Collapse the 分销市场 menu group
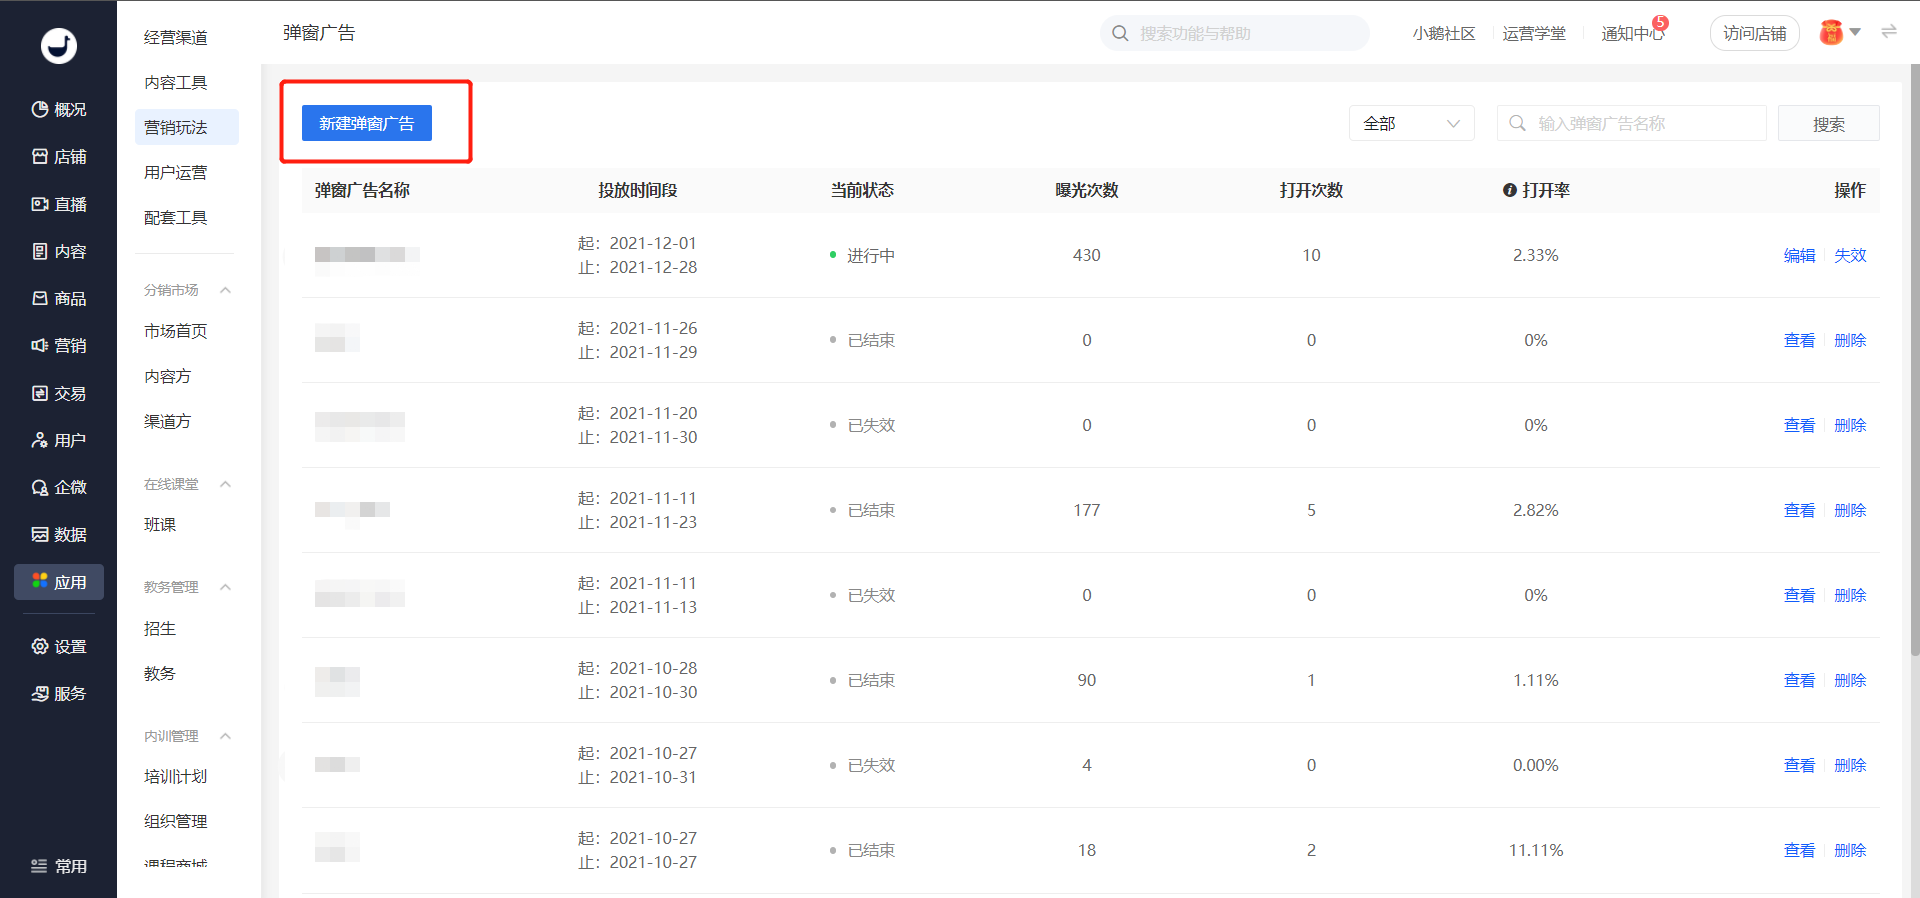The image size is (1920, 898). (226, 290)
